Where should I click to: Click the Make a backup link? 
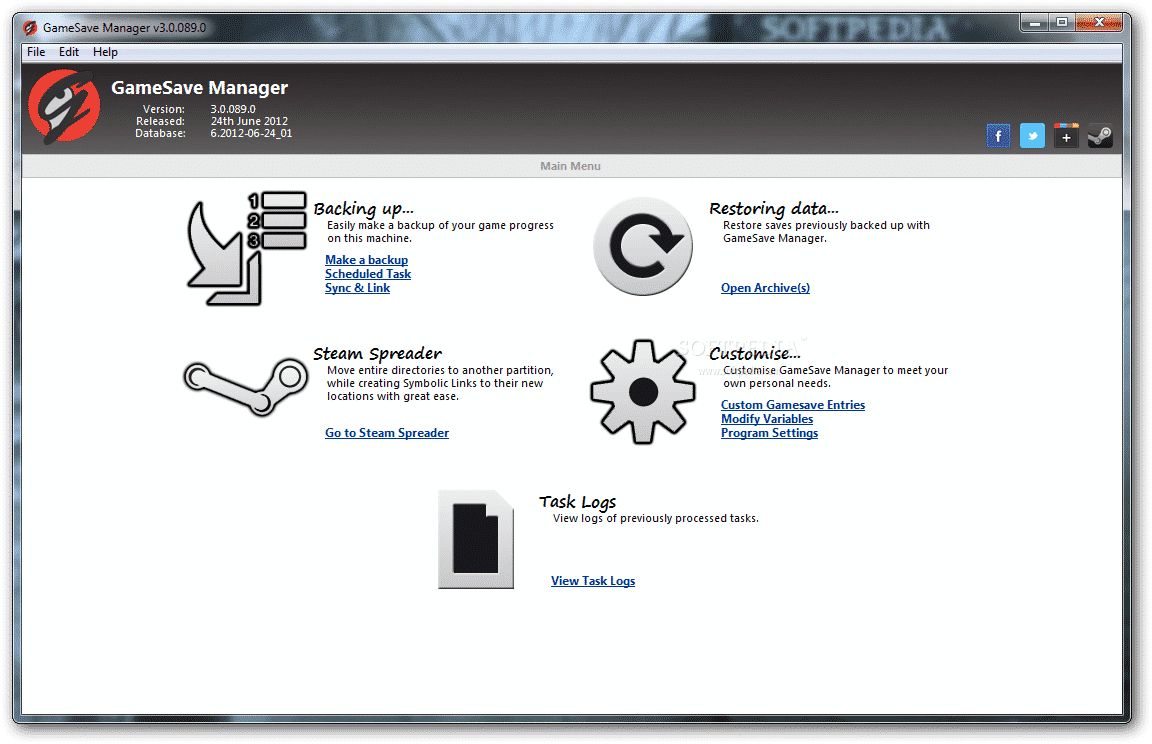[x=366, y=260]
